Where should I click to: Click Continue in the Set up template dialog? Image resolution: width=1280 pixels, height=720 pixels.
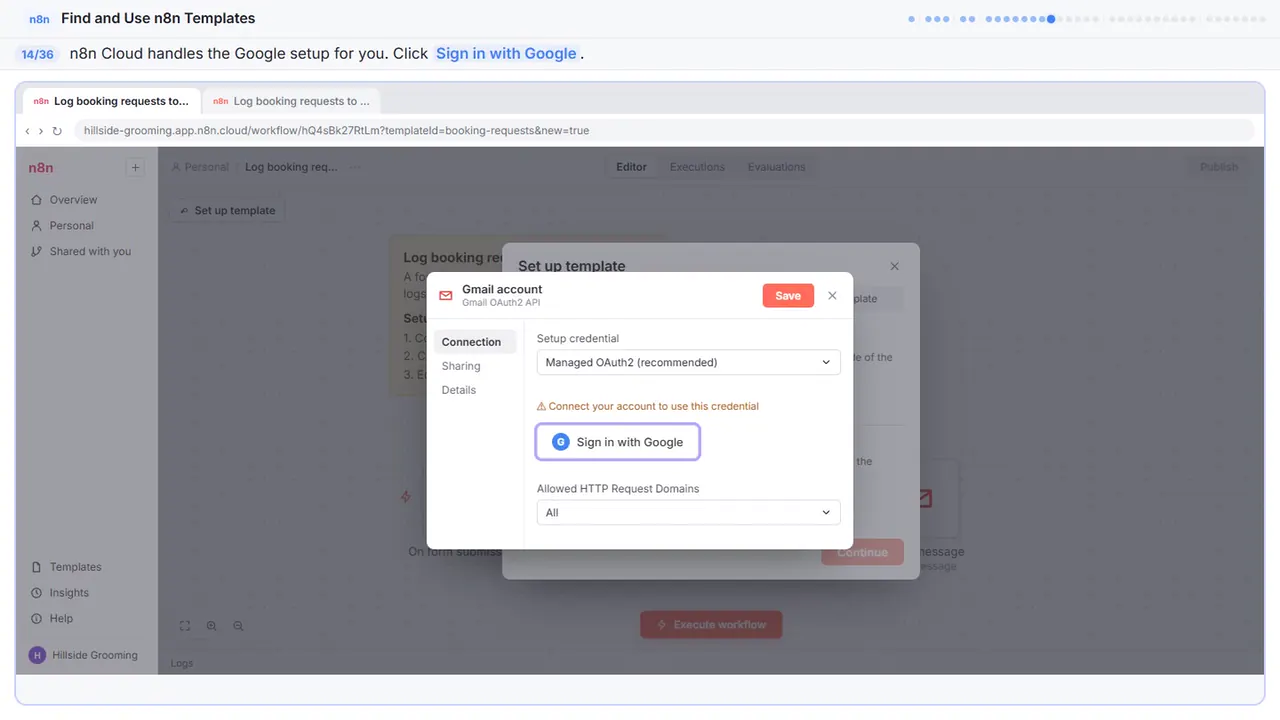coord(862,553)
